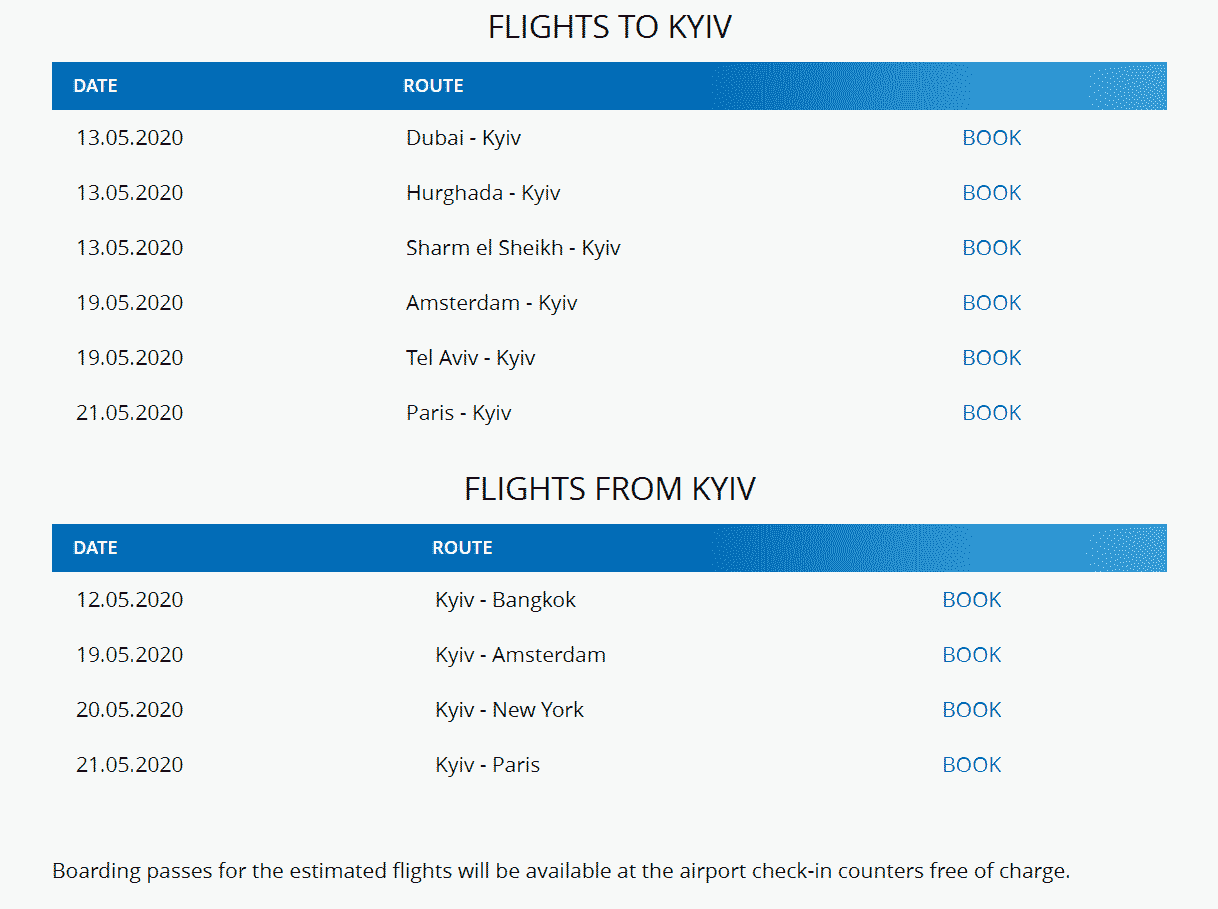Screen dimensions: 1218x909
Task: Select the Kyiv - New York route text
Action: pyautogui.click(x=509, y=710)
